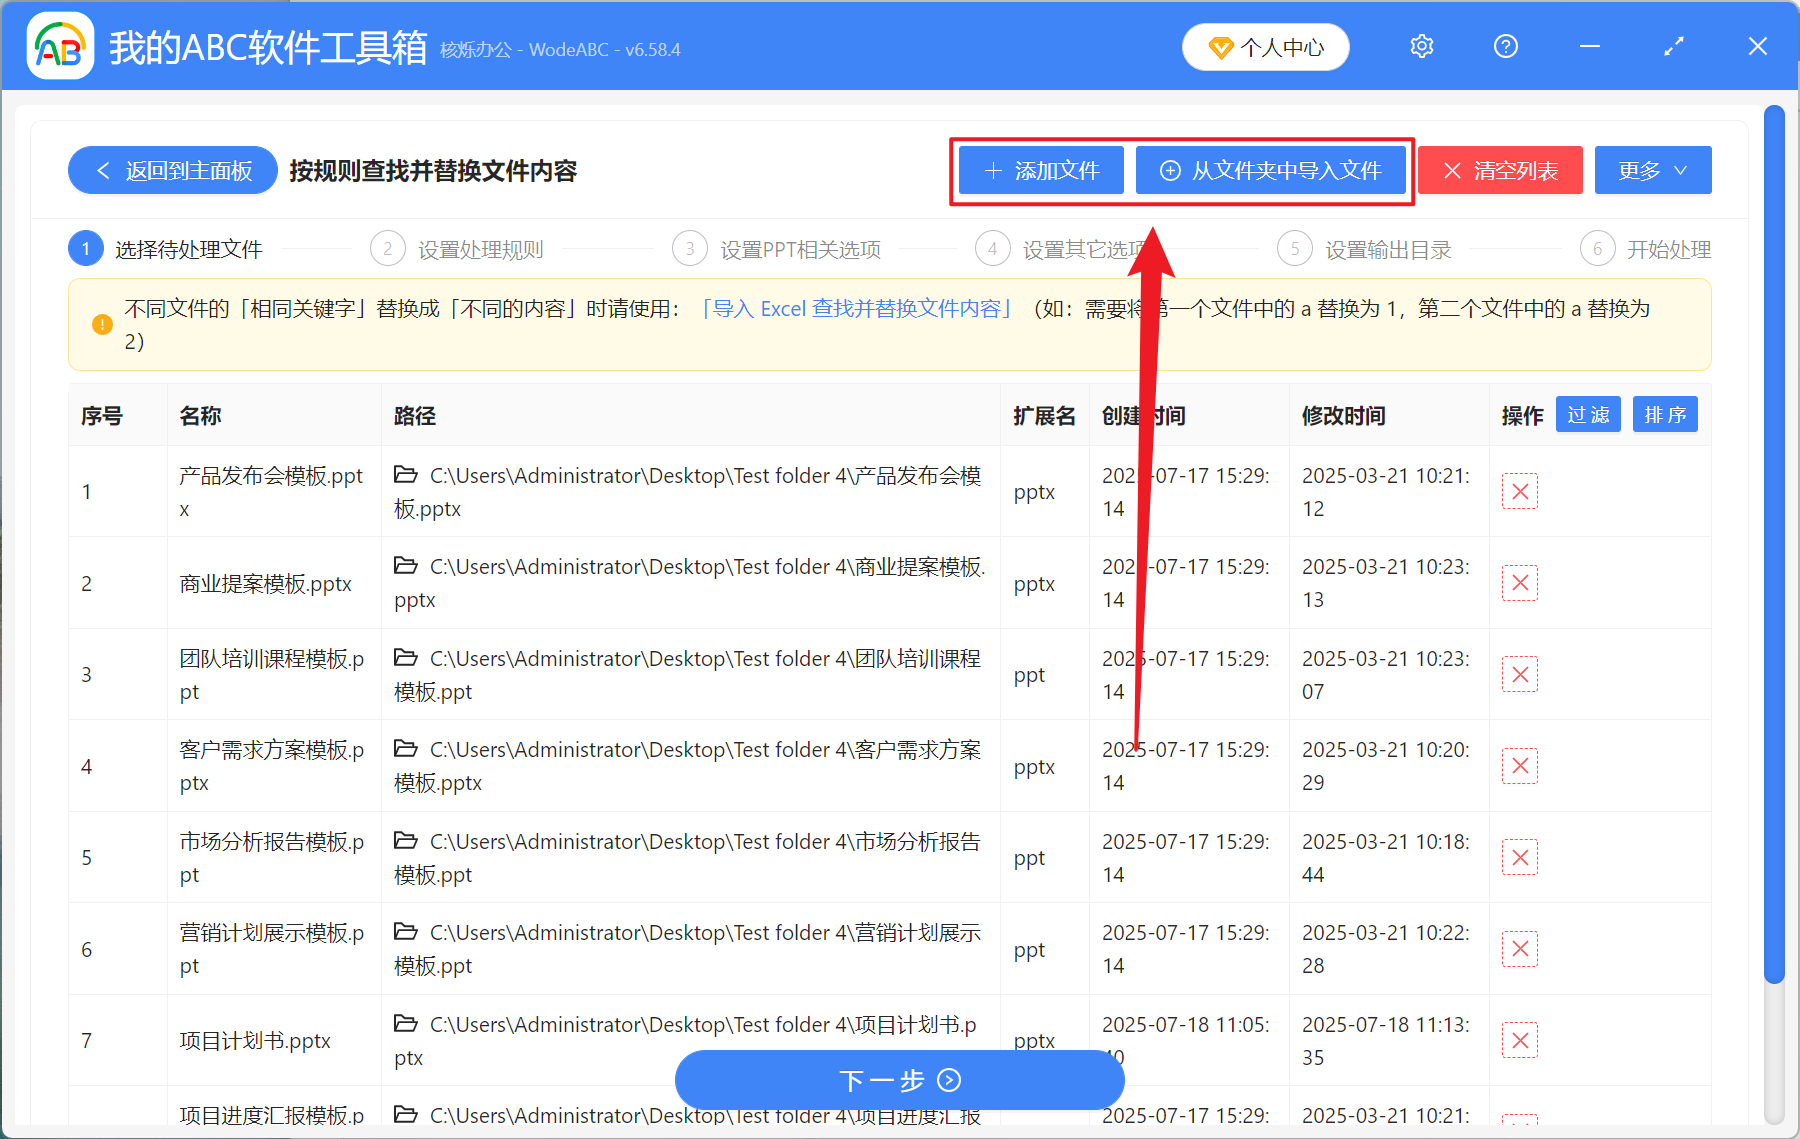Open the 排序 sort option

(x=1664, y=414)
